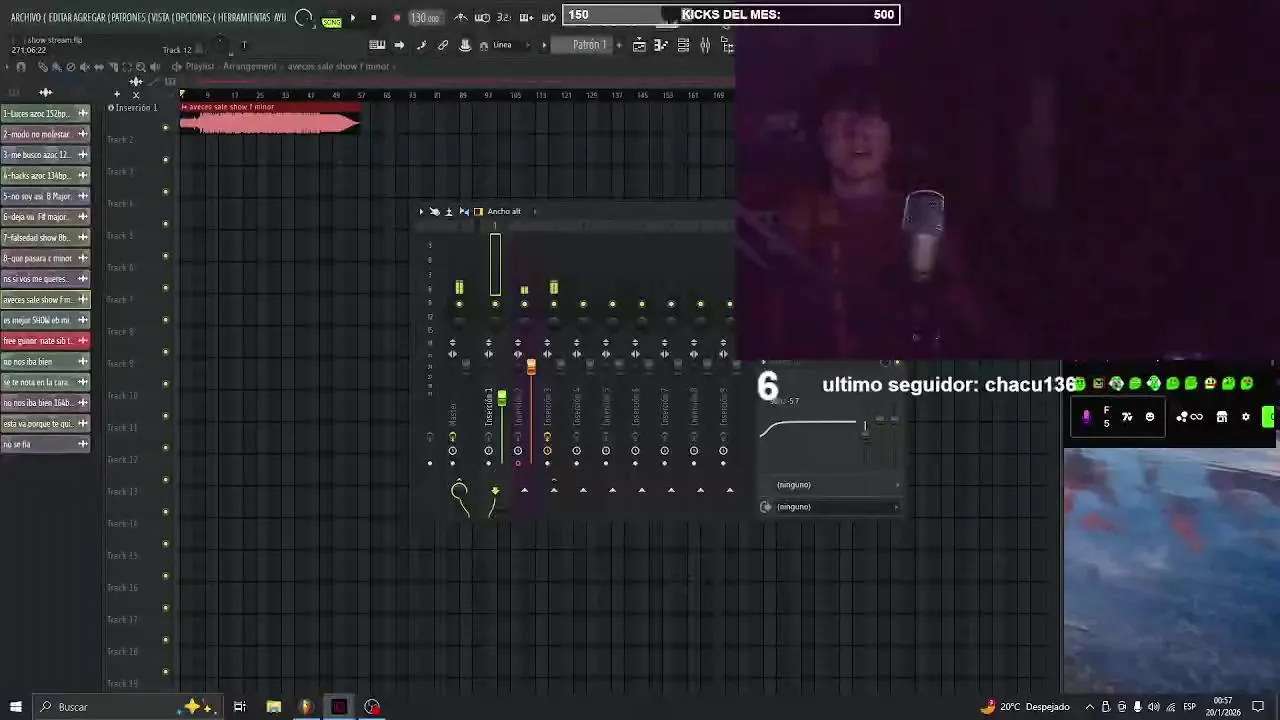
Task: Mute playlist Track 8 with its green dot
Action: pyautogui.click(x=166, y=351)
